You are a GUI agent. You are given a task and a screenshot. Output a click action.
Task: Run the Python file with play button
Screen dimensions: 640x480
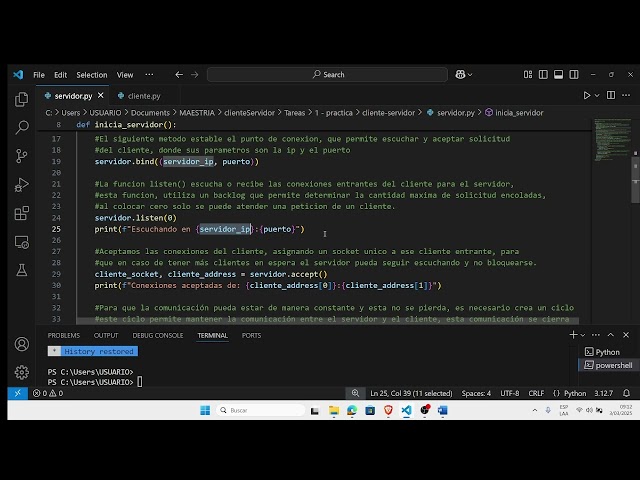pos(587,96)
